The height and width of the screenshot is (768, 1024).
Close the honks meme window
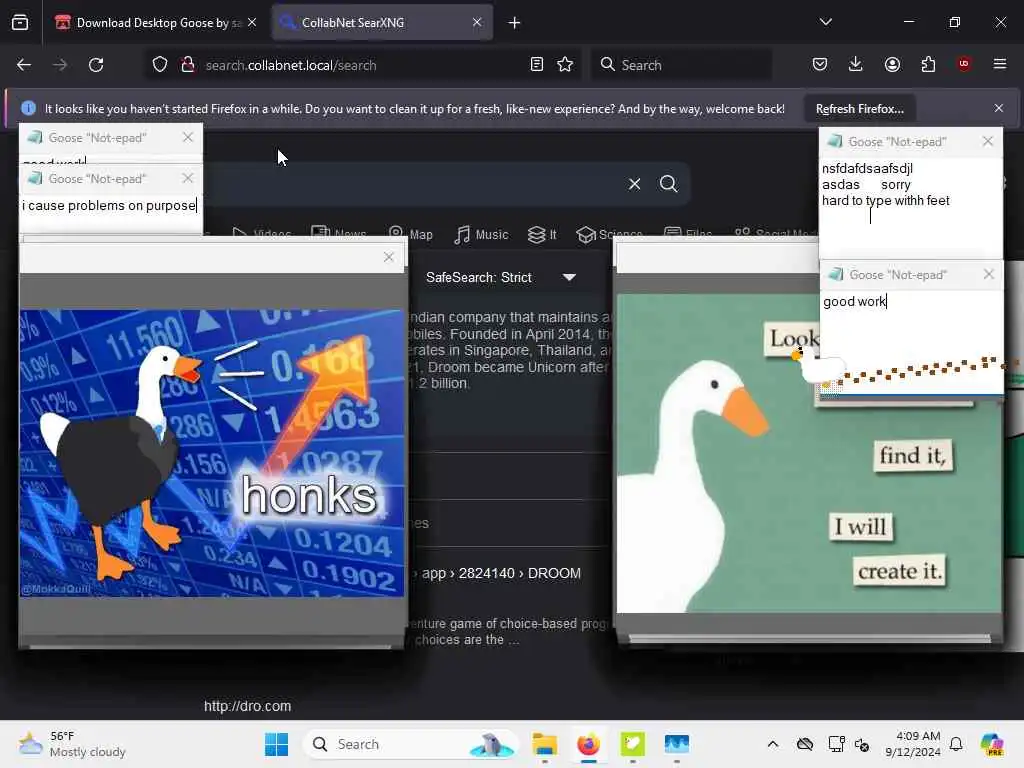click(x=389, y=257)
